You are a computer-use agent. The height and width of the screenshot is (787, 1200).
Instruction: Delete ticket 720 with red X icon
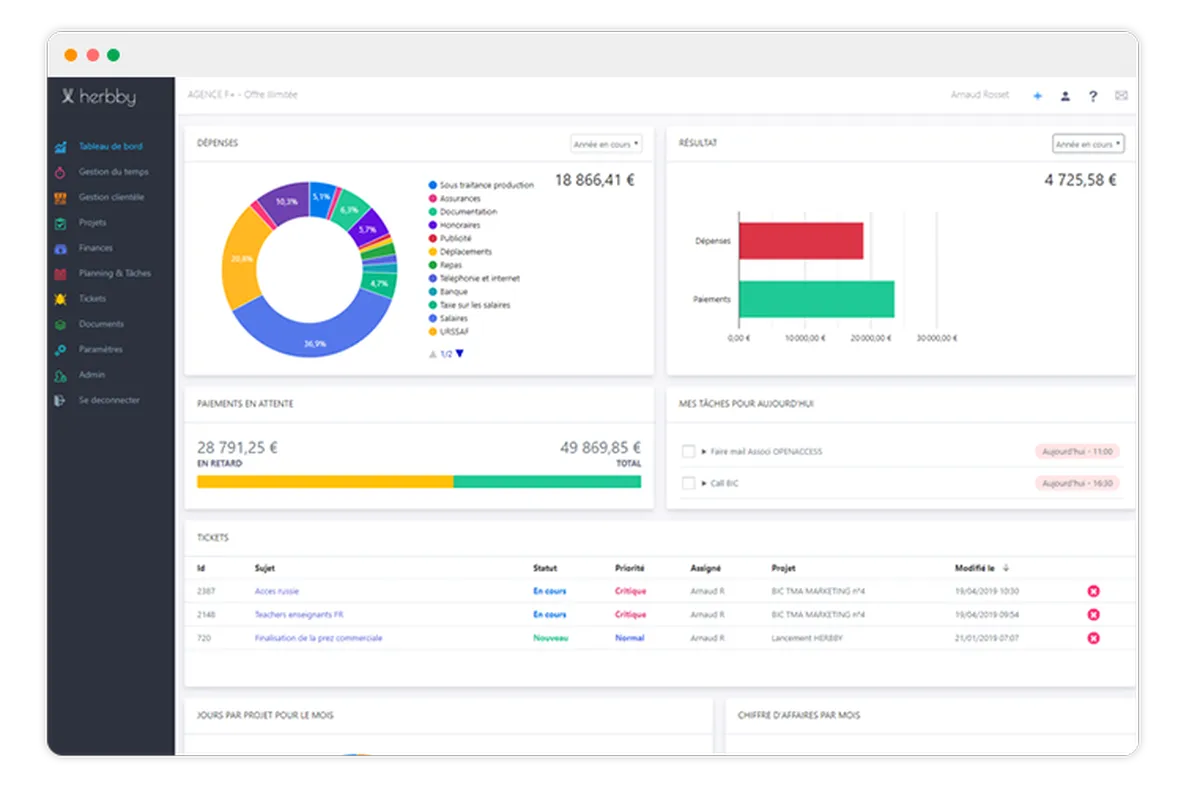coord(1093,638)
